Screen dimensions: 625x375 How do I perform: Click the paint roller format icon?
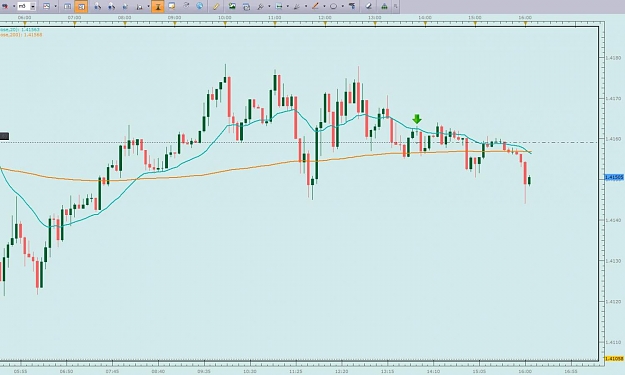pos(352,6)
